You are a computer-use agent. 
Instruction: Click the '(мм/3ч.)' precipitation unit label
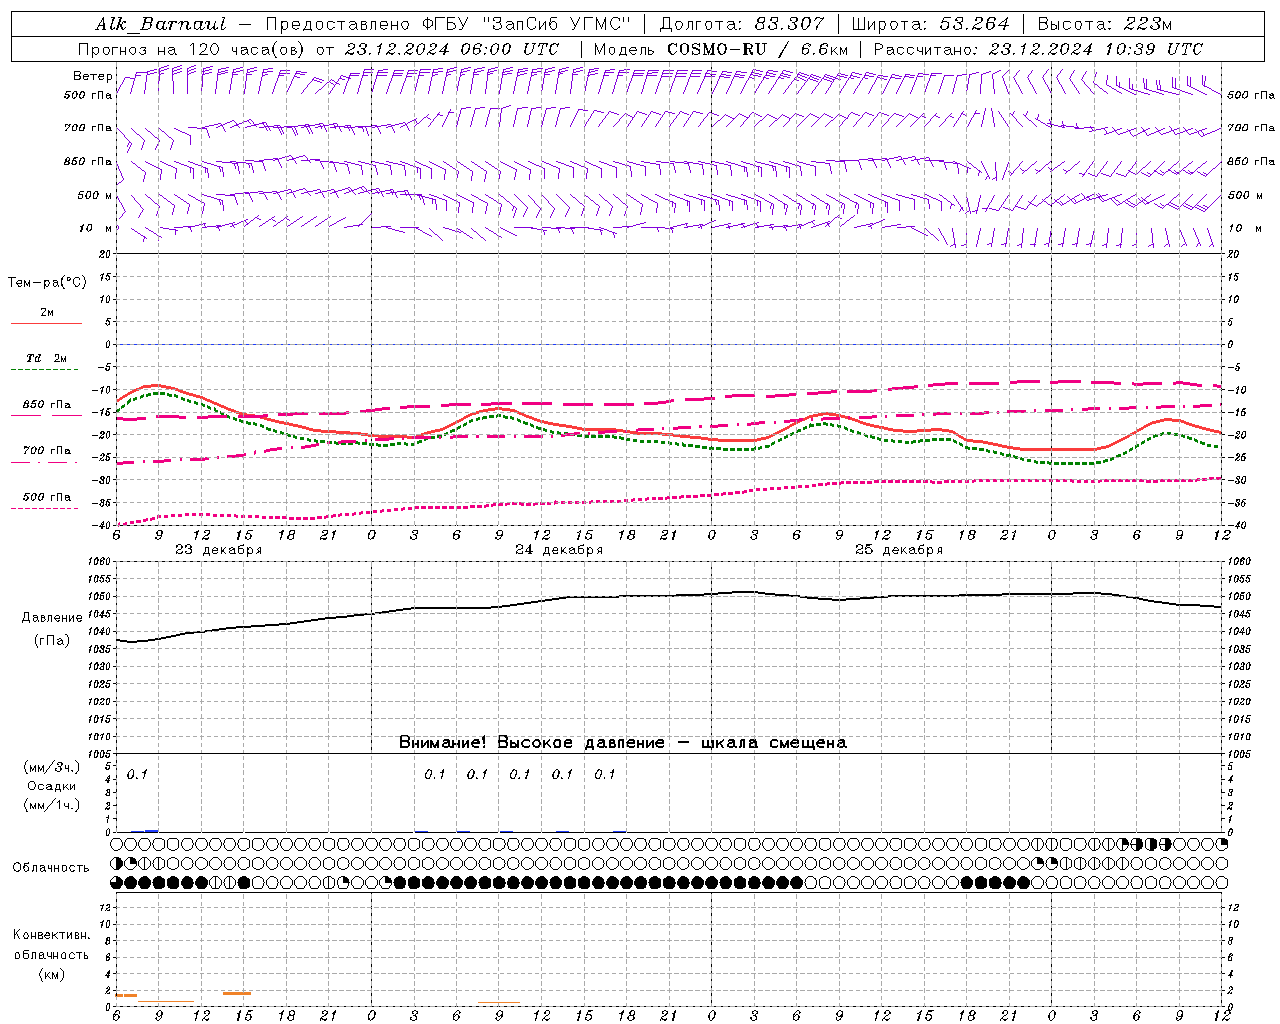tap(52, 767)
